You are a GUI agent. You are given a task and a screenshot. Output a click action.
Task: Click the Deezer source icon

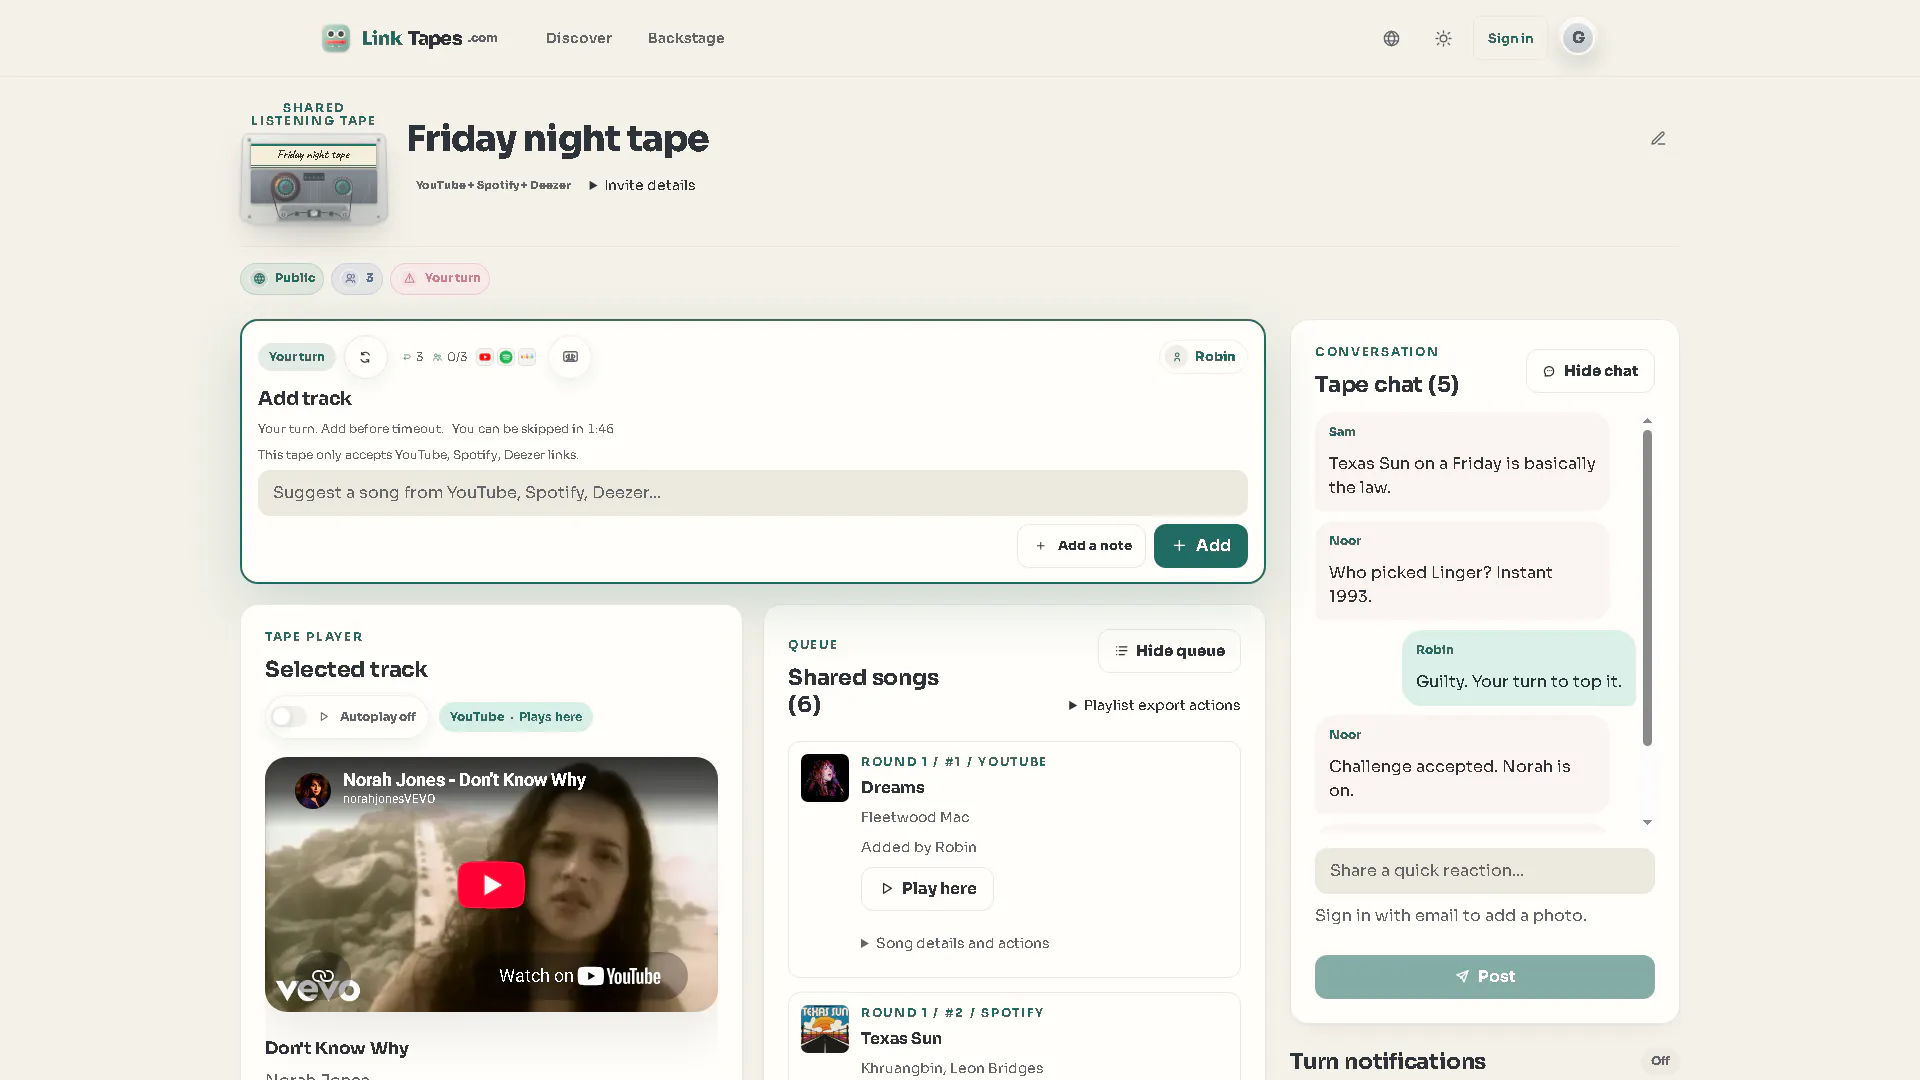527,357
